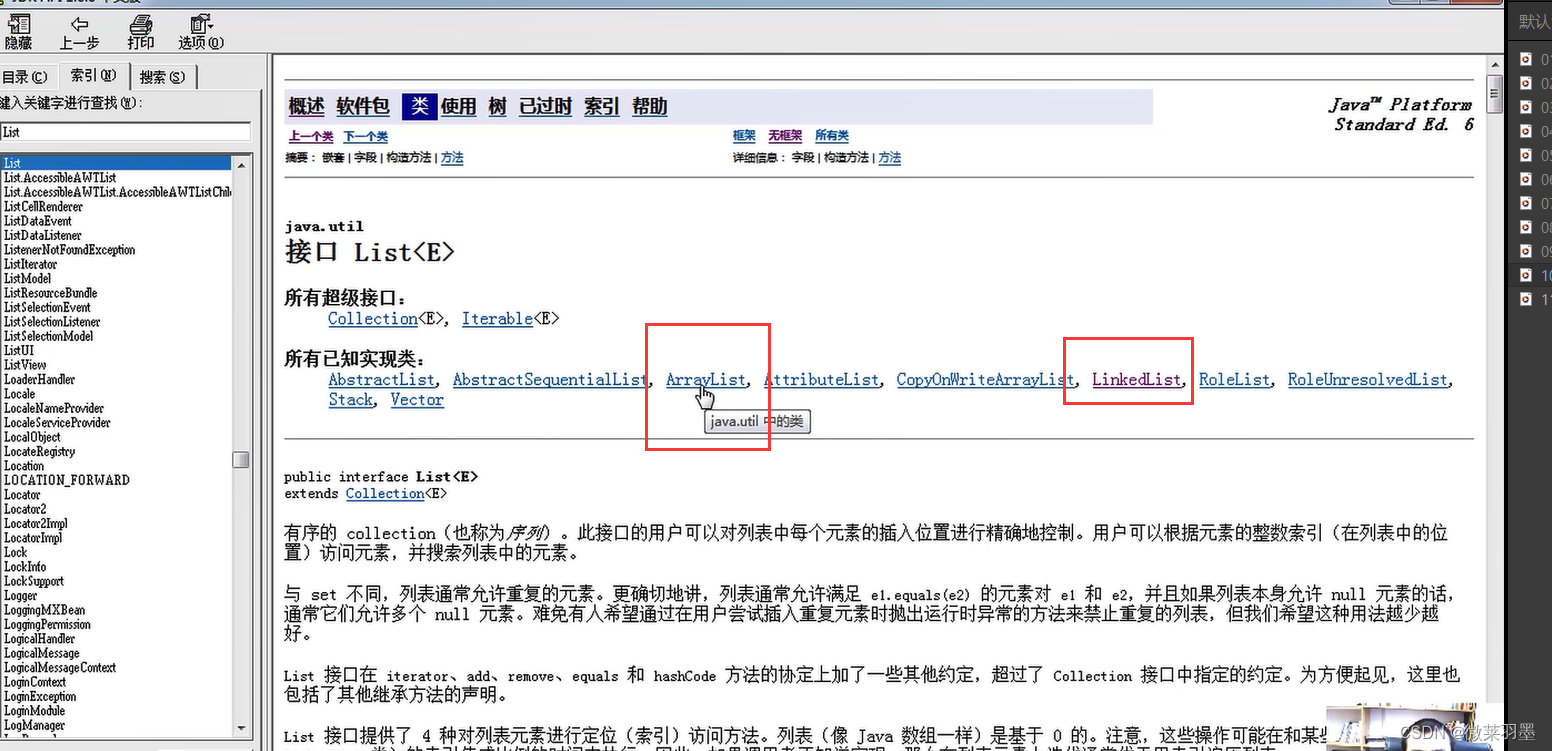Select LockSupport in the index list
The image size is (1552, 751).
[33, 581]
